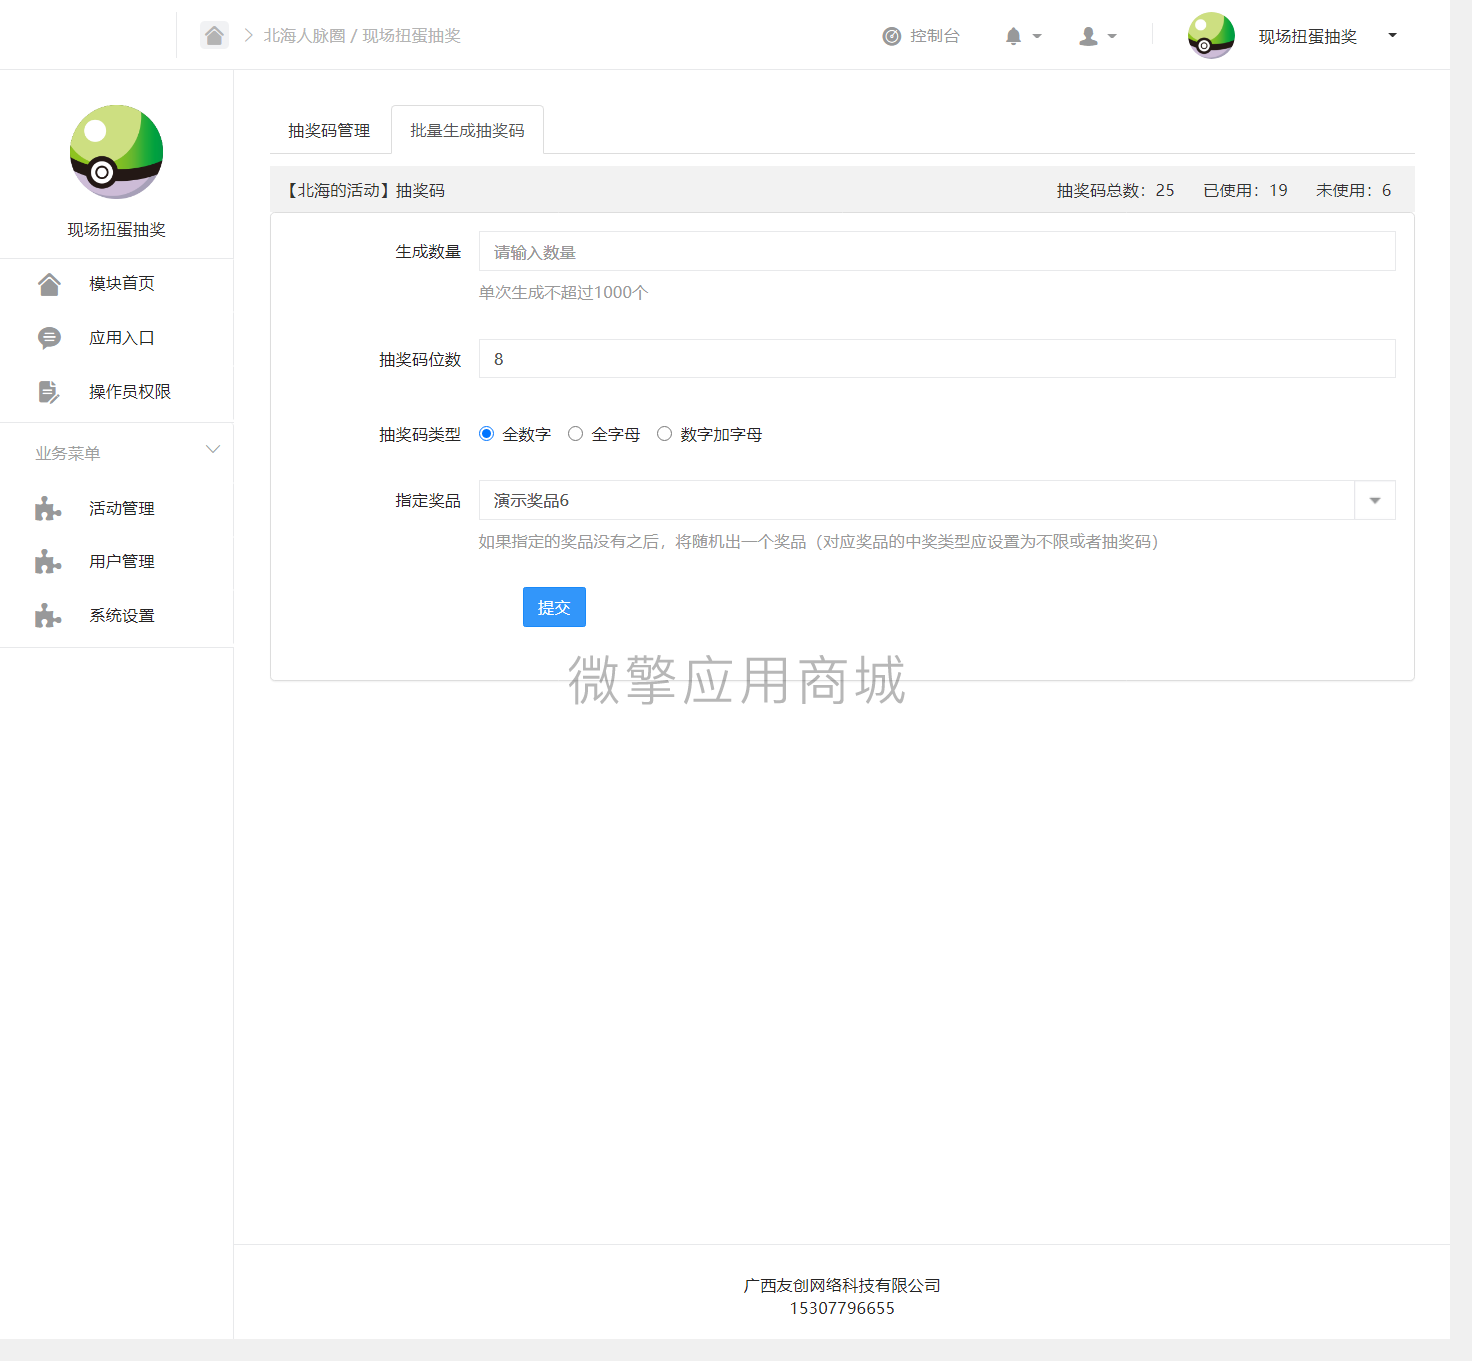Open 活动管理 in the sidebar

tap(122, 509)
